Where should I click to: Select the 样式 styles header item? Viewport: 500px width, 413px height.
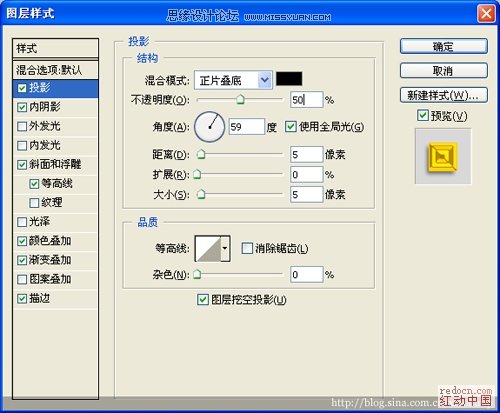[55, 49]
